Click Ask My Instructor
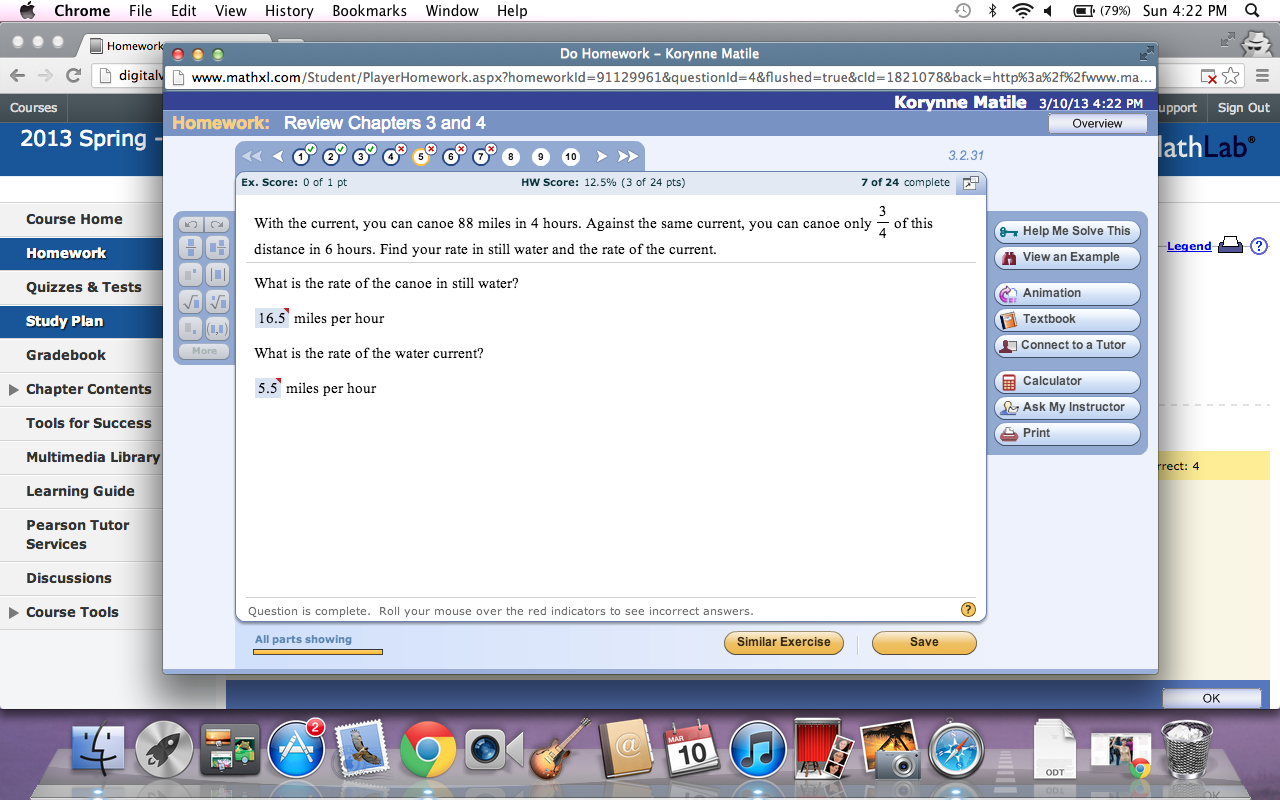 point(1067,407)
